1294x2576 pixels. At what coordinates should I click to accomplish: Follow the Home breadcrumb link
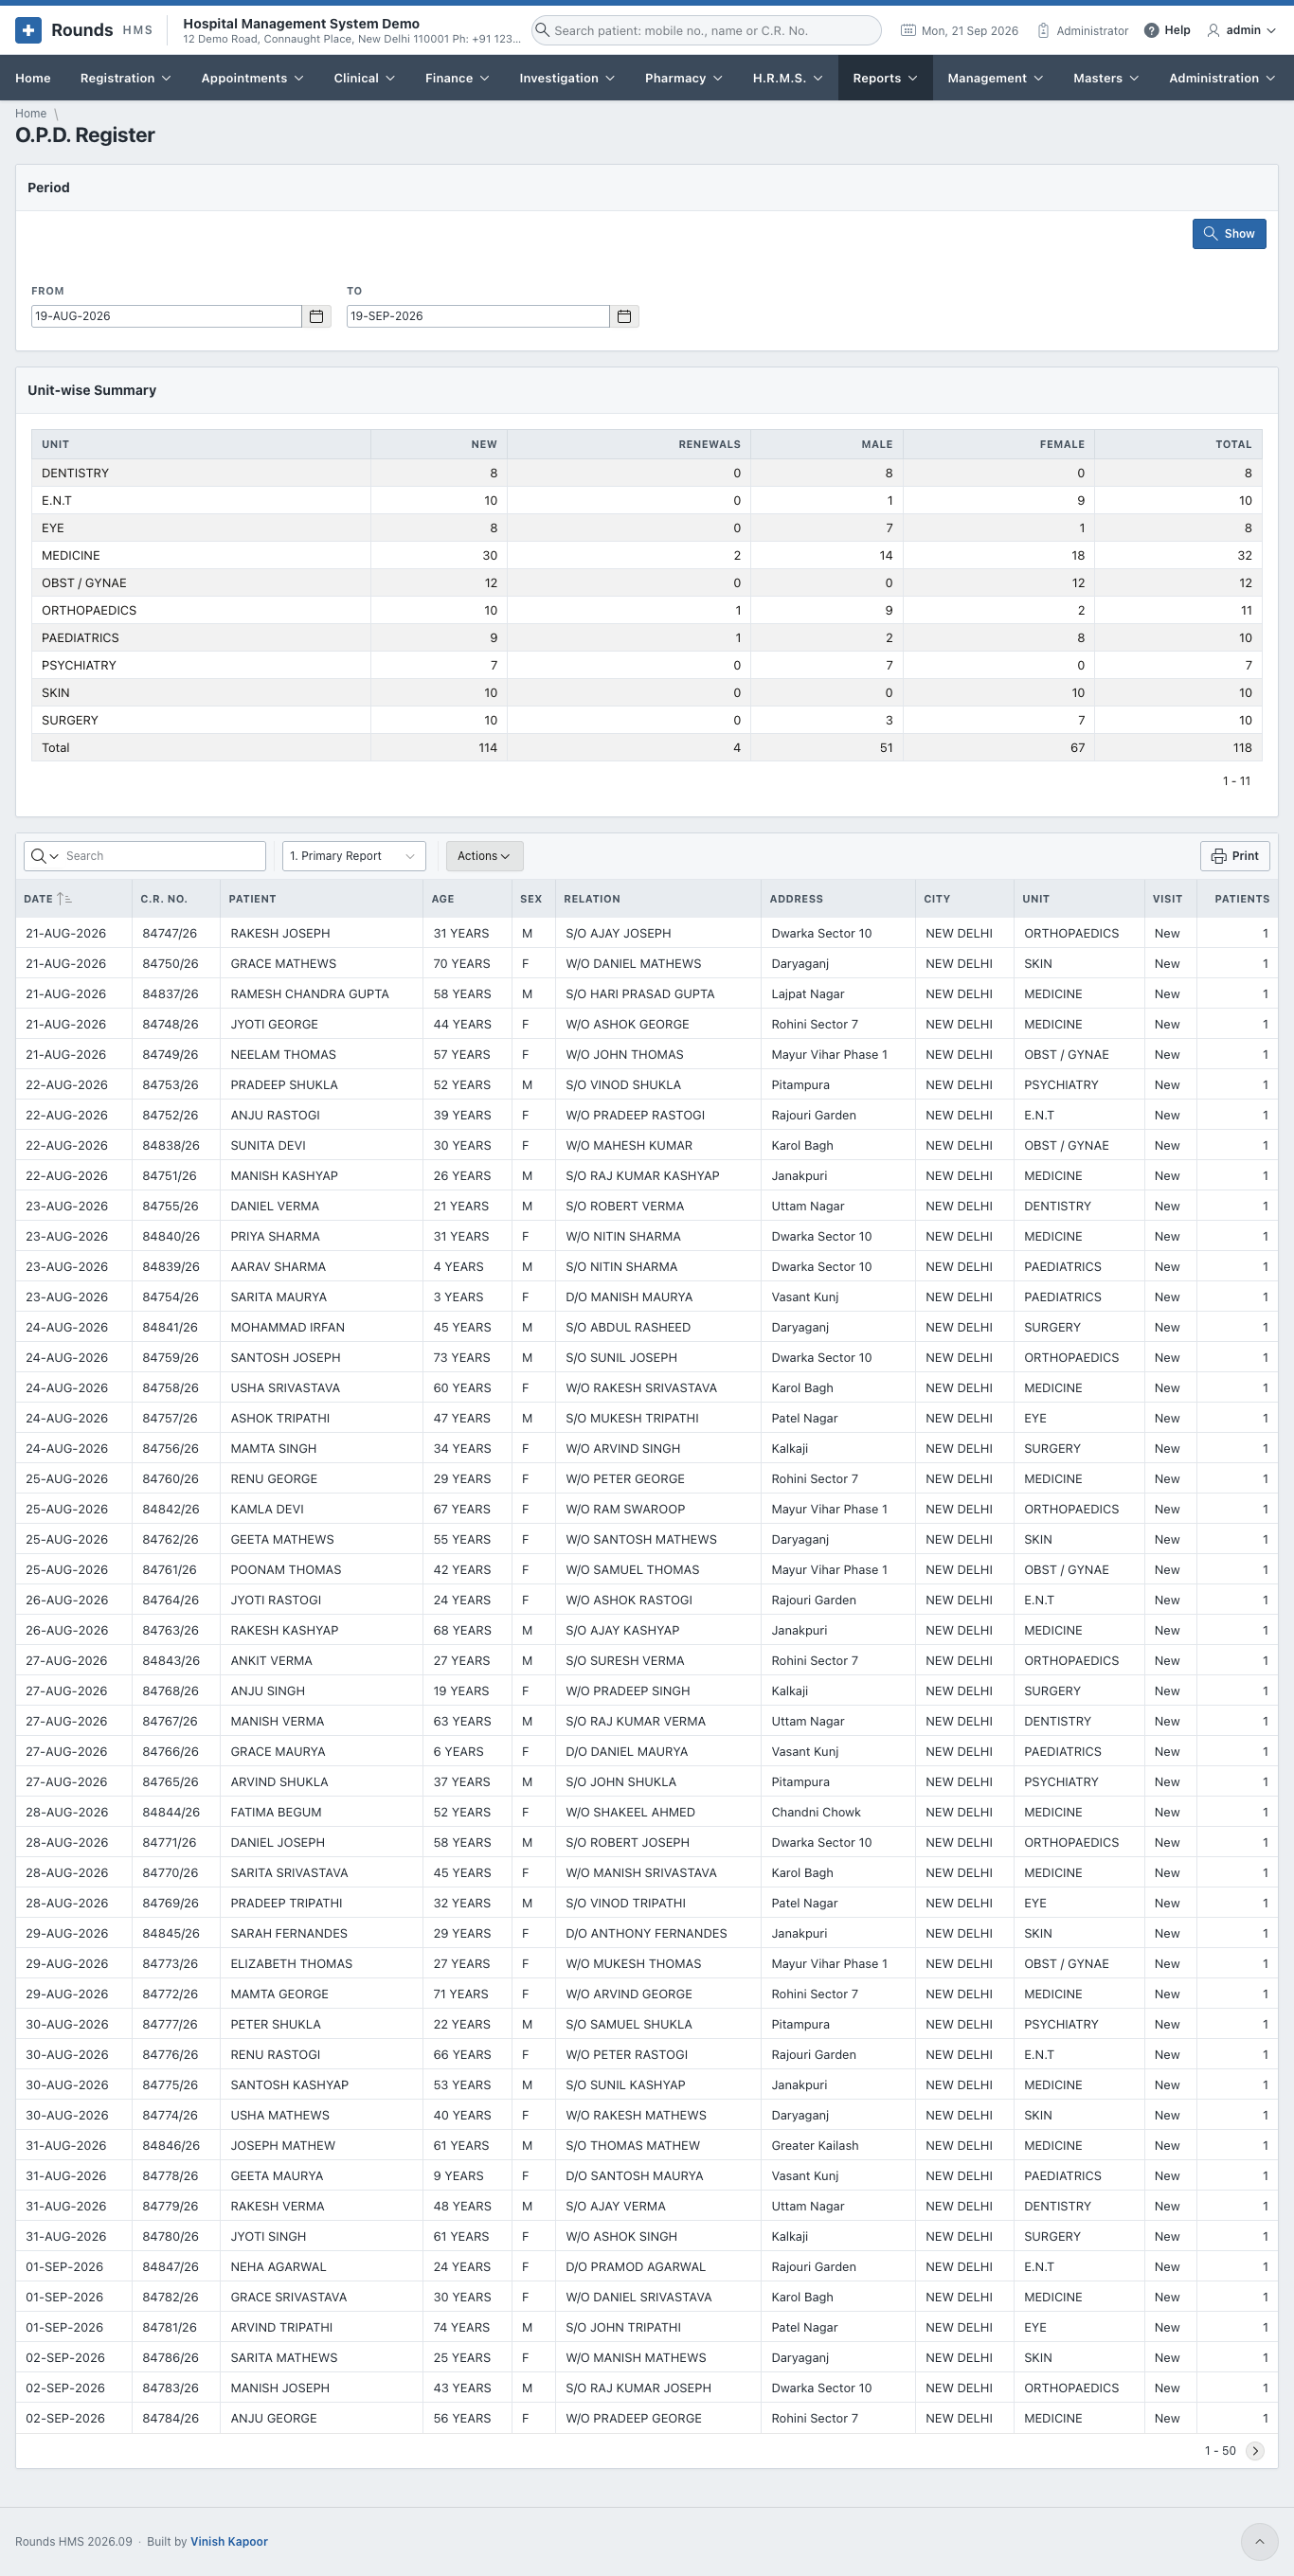31,114
